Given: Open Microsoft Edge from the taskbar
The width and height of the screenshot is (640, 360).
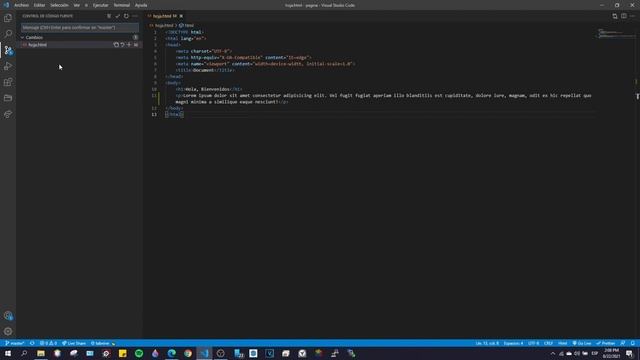Looking at the screenshot, I should tap(171, 353).
